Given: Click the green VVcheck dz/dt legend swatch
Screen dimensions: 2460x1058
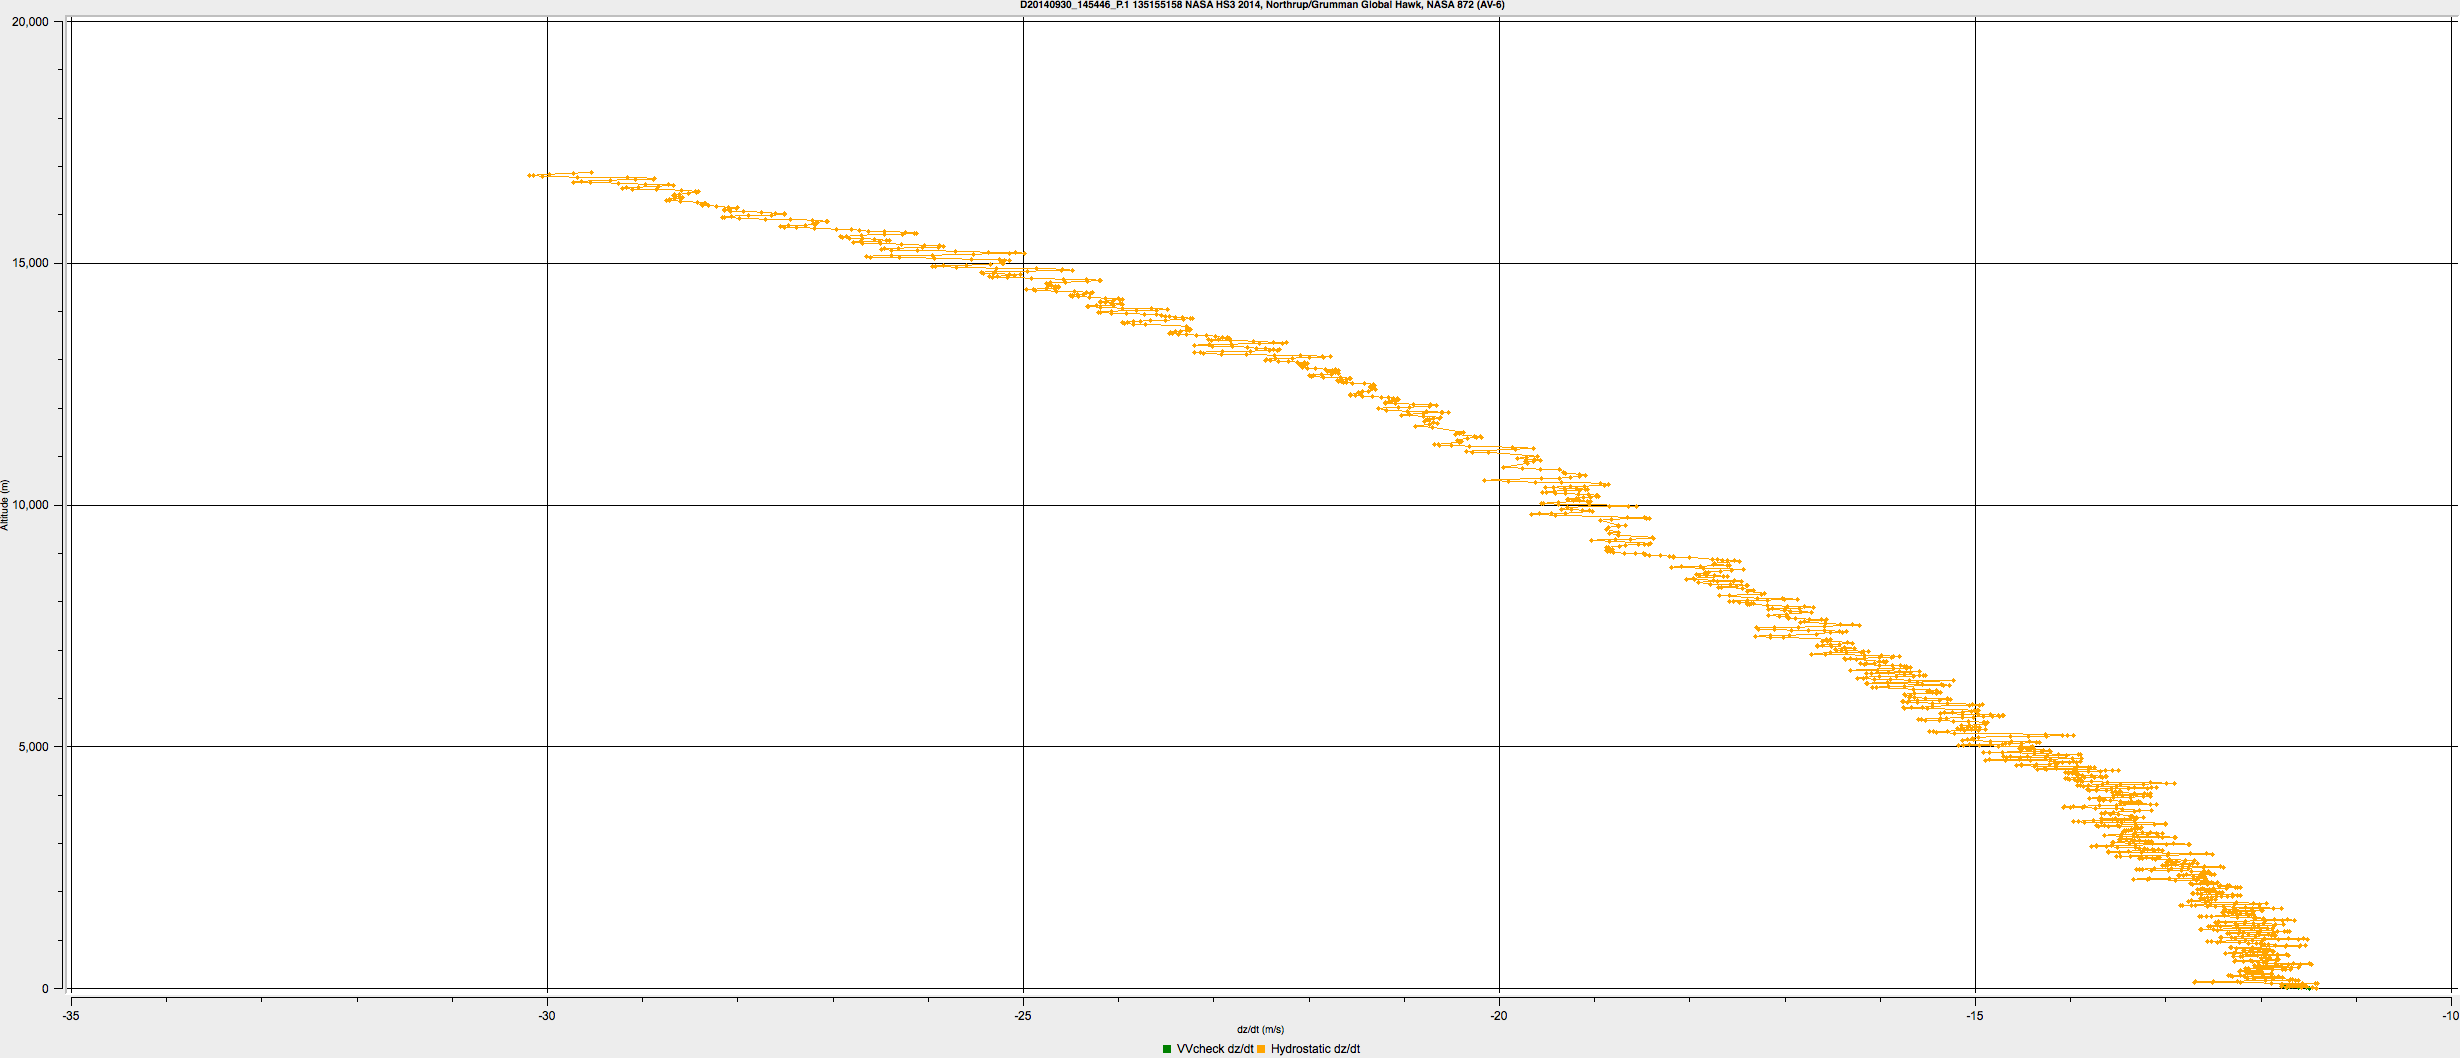Looking at the screenshot, I should (x=1167, y=1049).
